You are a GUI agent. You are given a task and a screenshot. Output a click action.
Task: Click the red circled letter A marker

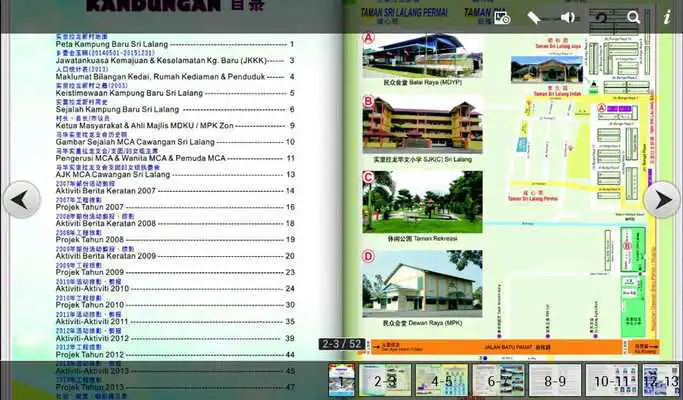pos(369,38)
